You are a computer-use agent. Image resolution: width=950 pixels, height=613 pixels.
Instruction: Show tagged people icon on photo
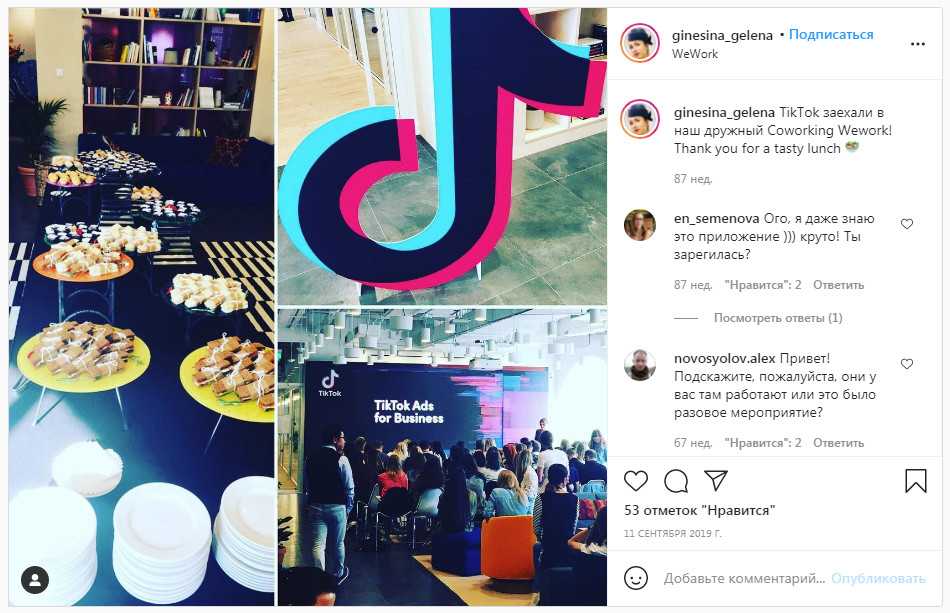coord(35,580)
